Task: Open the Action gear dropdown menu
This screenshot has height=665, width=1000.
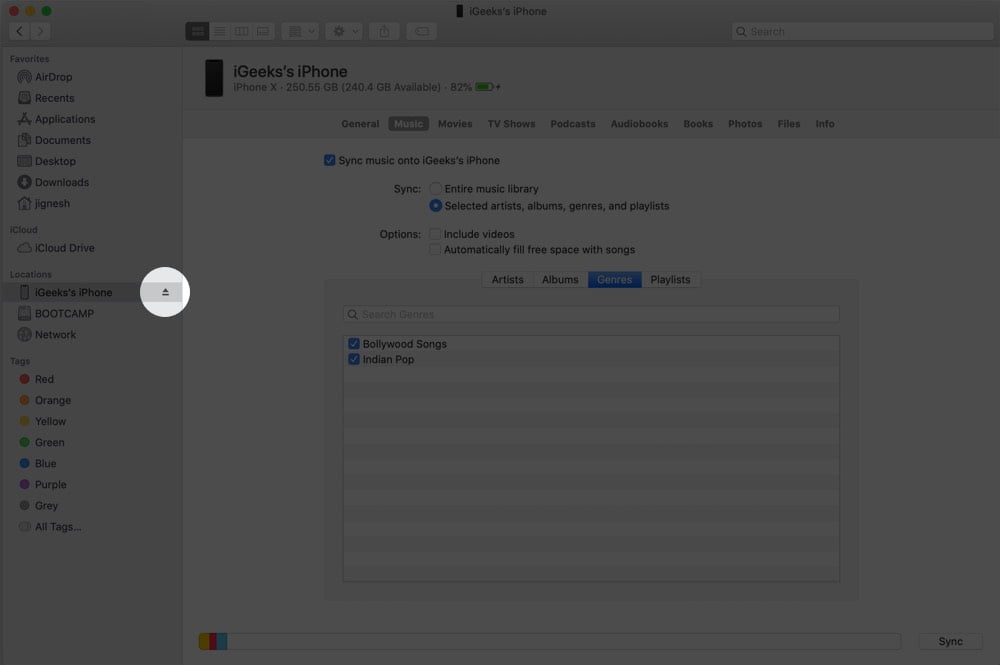Action: pos(344,31)
